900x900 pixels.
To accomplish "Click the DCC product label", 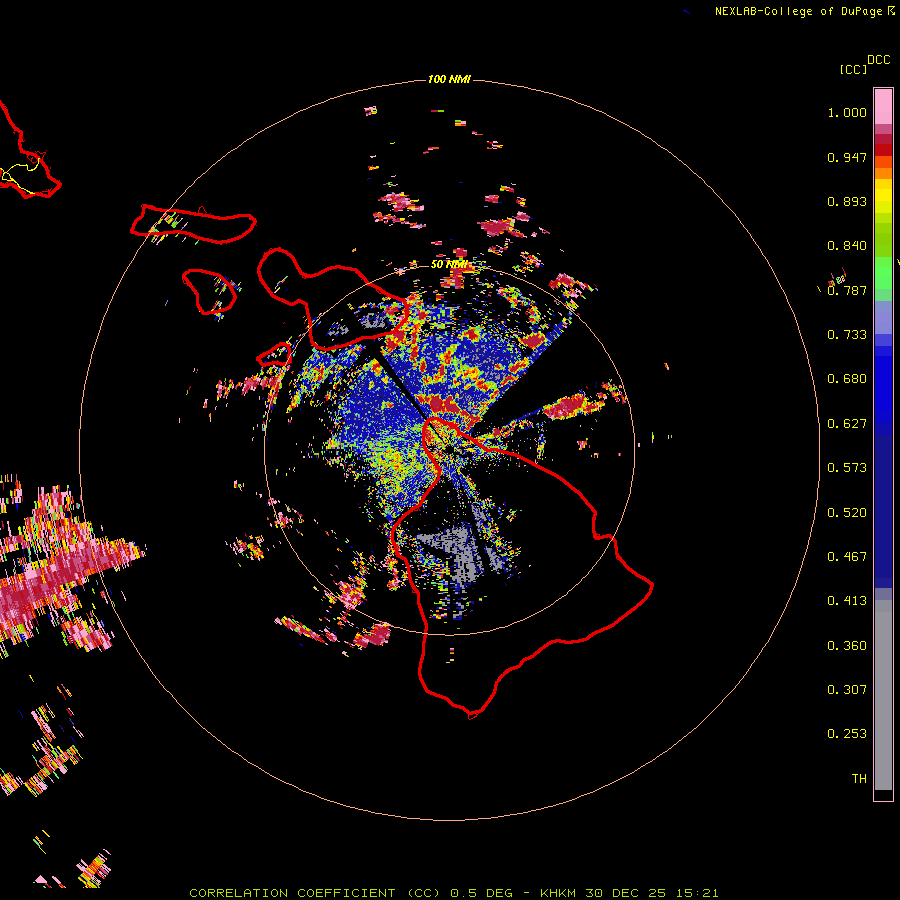I will 879,60.
